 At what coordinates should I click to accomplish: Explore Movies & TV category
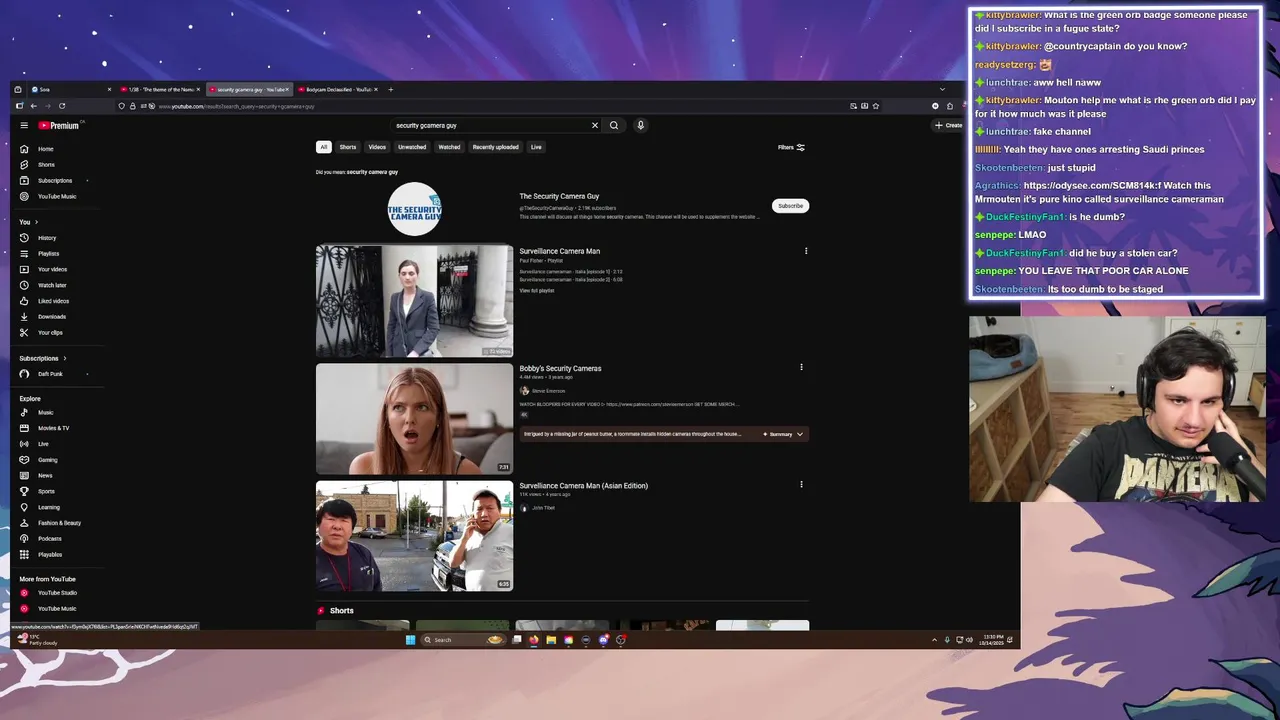coord(52,428)
